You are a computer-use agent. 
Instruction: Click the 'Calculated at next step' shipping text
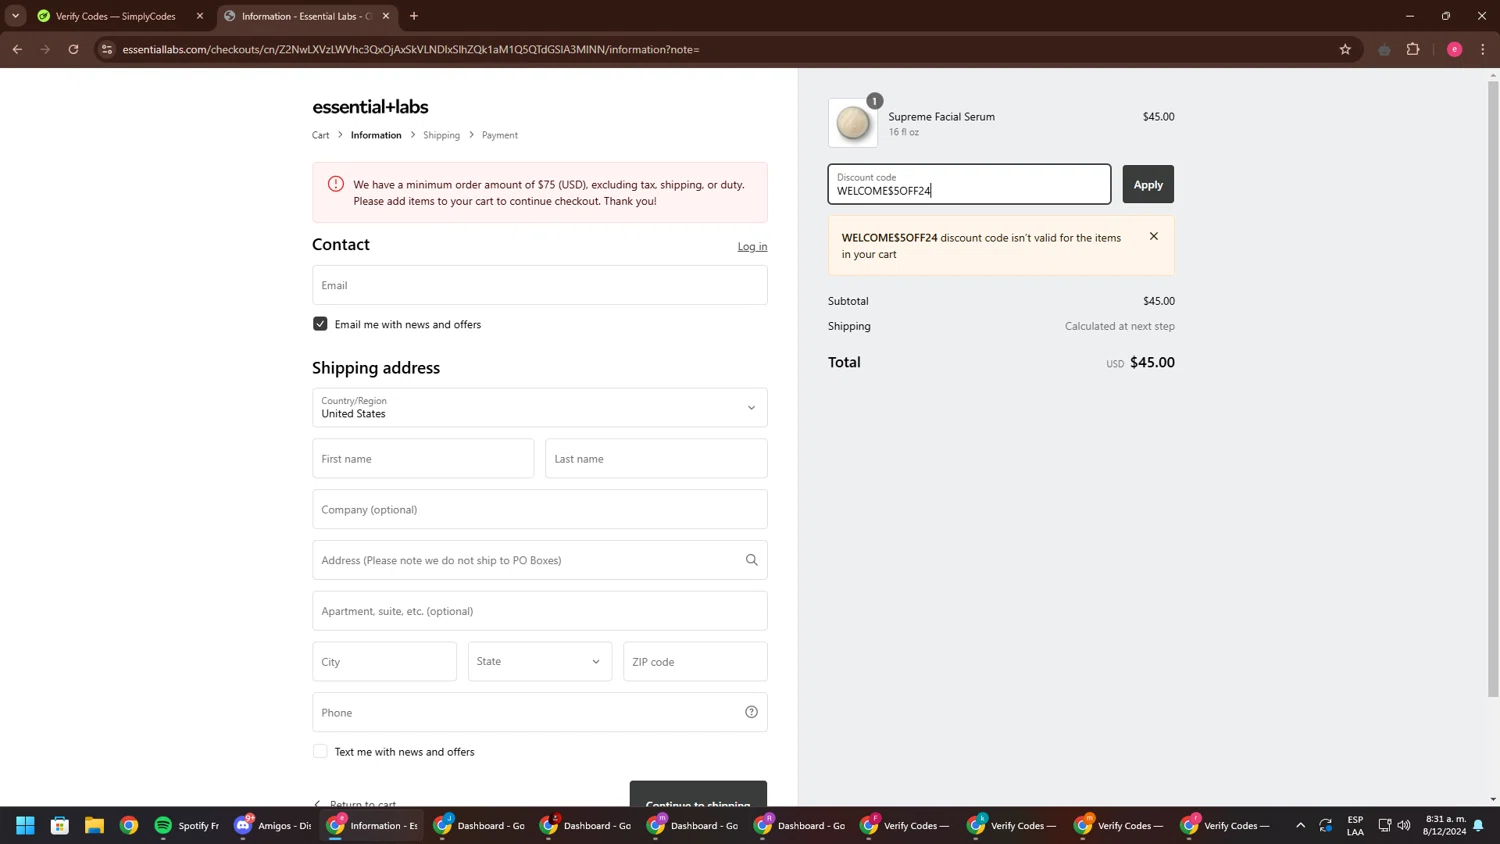coord(1119,326)
